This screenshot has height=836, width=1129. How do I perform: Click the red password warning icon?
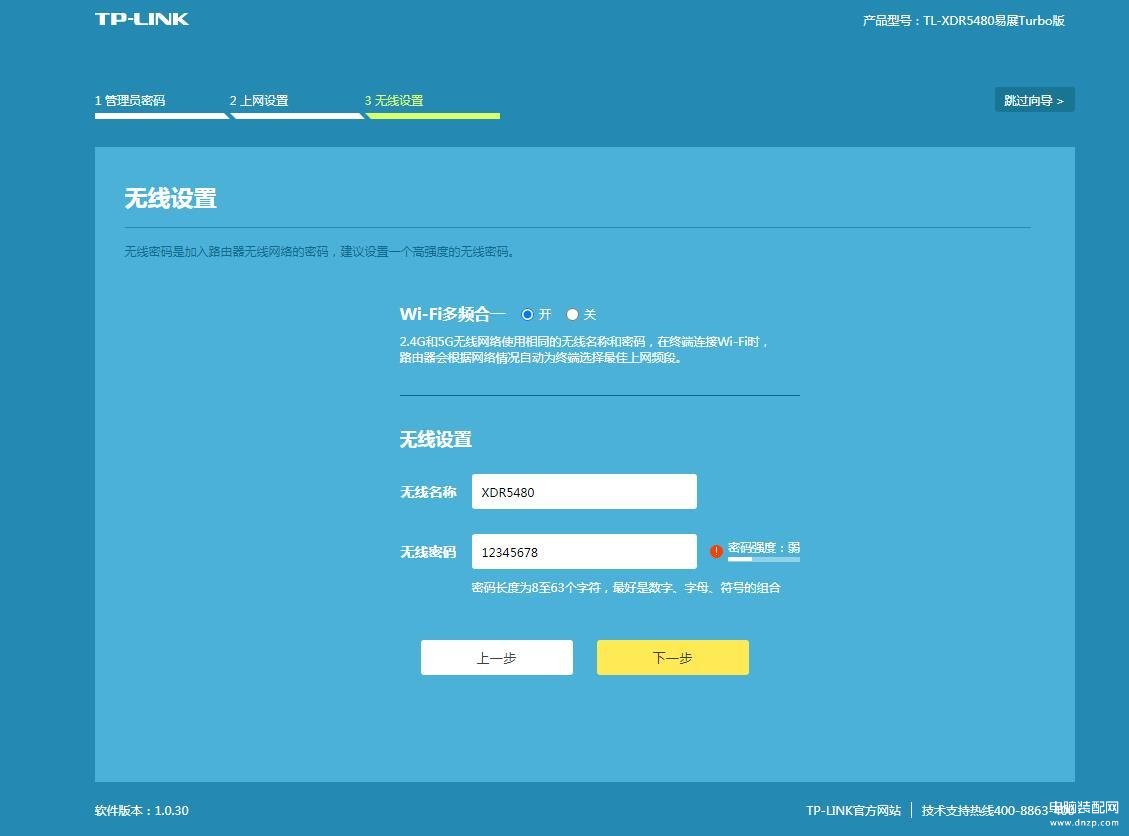tap(716, 552)
